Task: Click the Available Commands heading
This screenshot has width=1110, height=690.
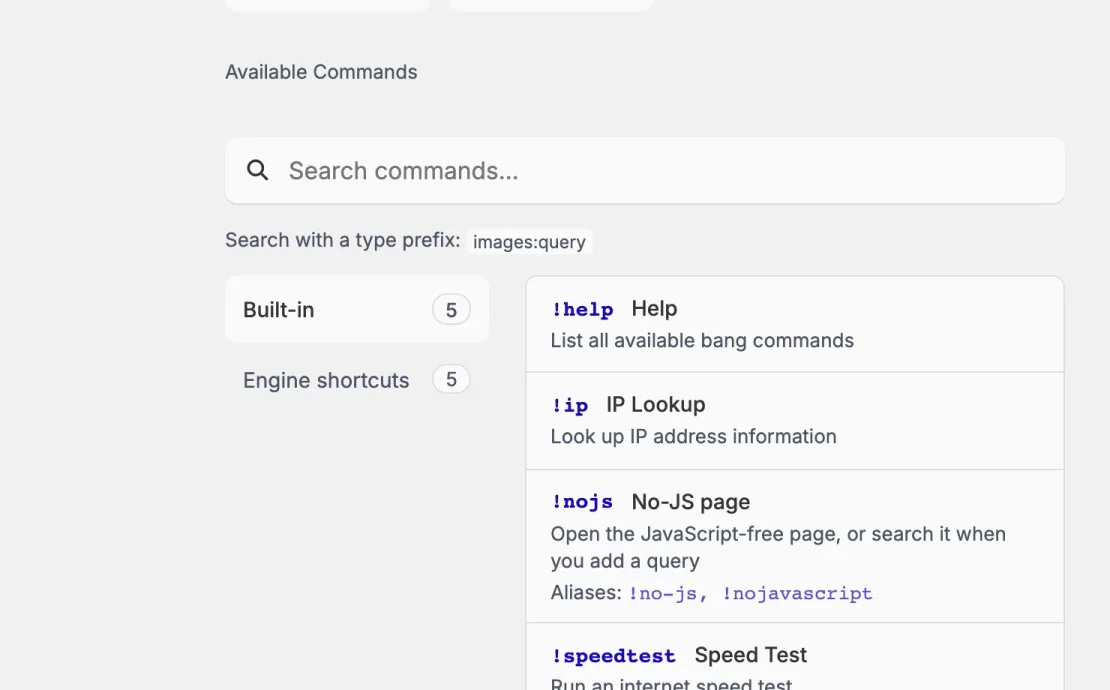Action: point(321,72)
